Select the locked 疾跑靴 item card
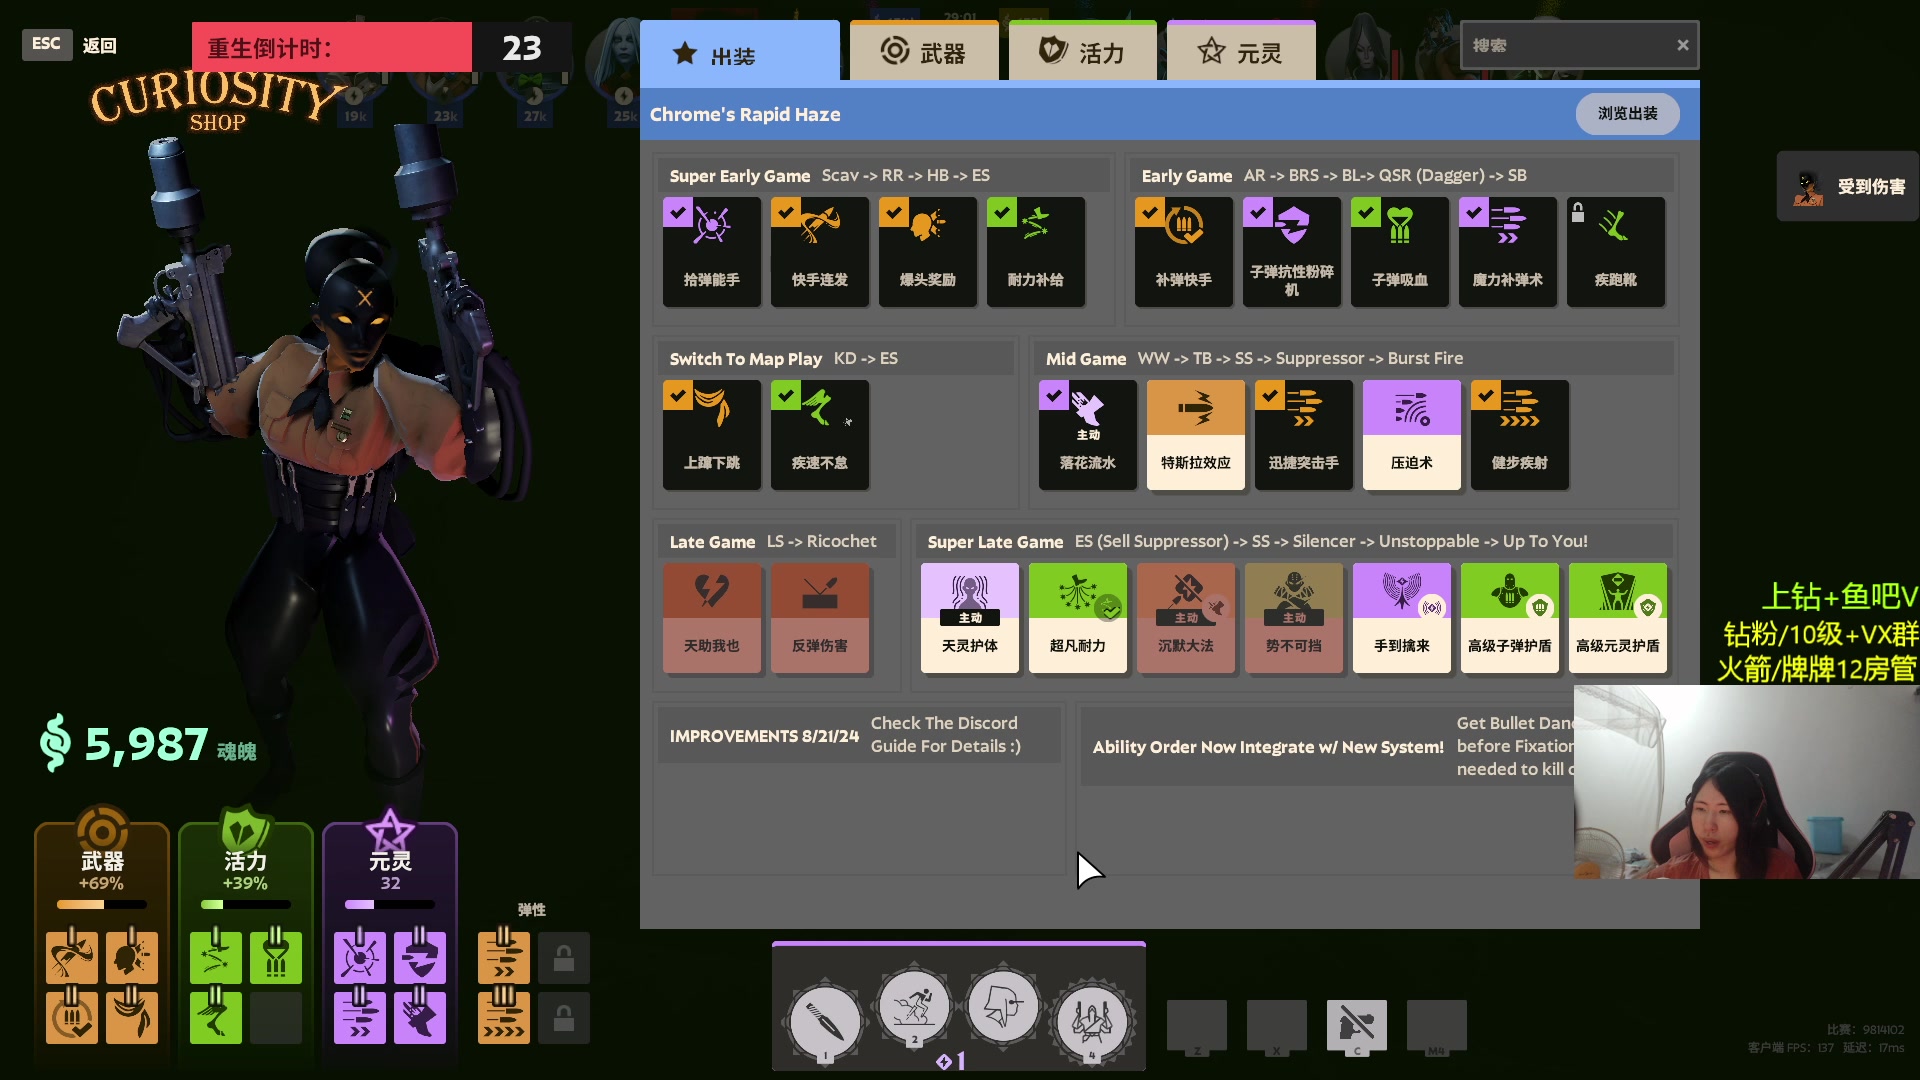Image resolution: width=1920 pixels, height=1080 pixels. (1615, 252)
